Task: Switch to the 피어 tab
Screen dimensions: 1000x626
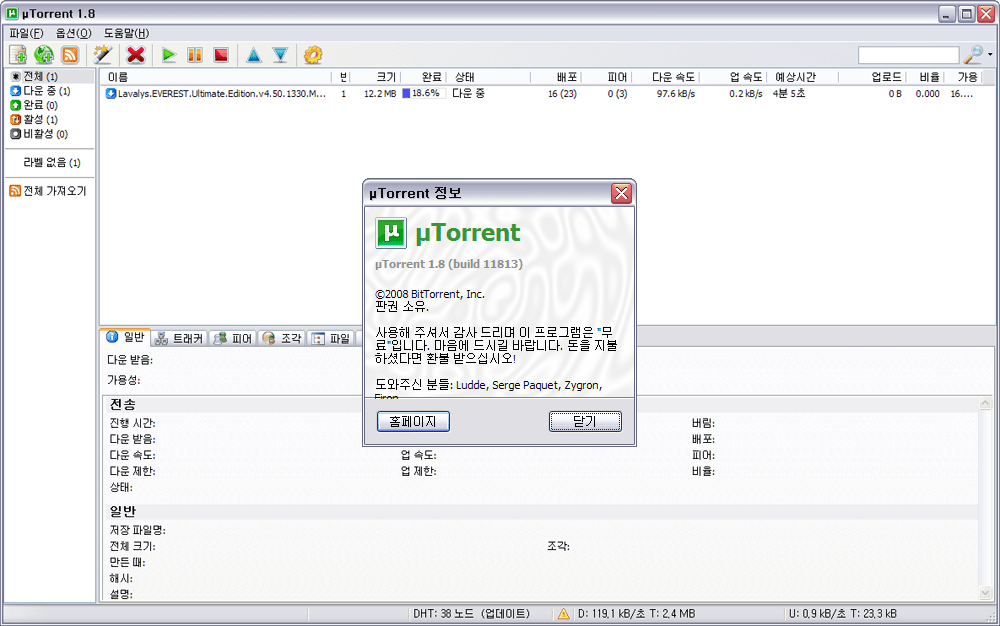Action: pos(233,338)
